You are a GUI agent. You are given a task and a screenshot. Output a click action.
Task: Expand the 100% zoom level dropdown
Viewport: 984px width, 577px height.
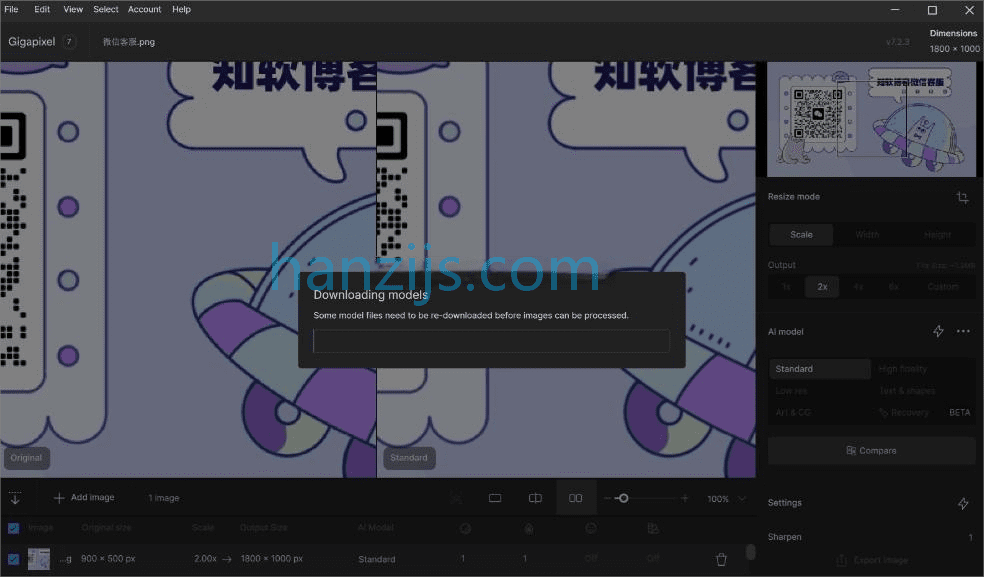pyautogui.click(x=742, y=499)
